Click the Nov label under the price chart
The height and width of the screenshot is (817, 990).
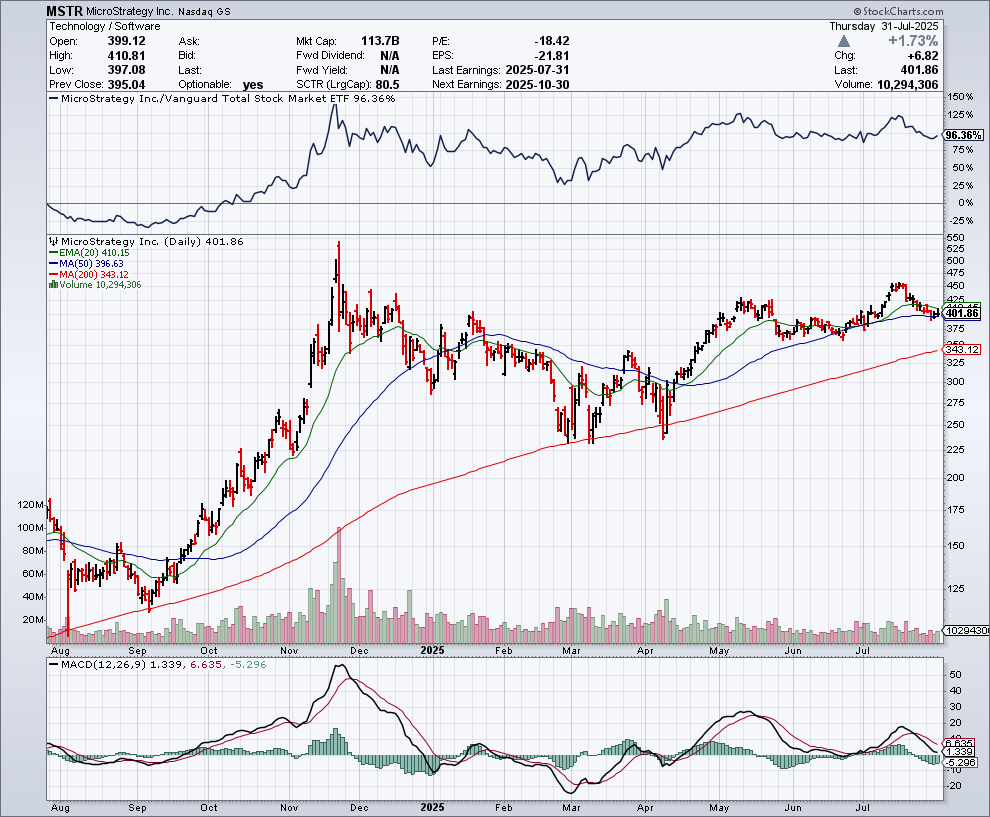(289, 650)
